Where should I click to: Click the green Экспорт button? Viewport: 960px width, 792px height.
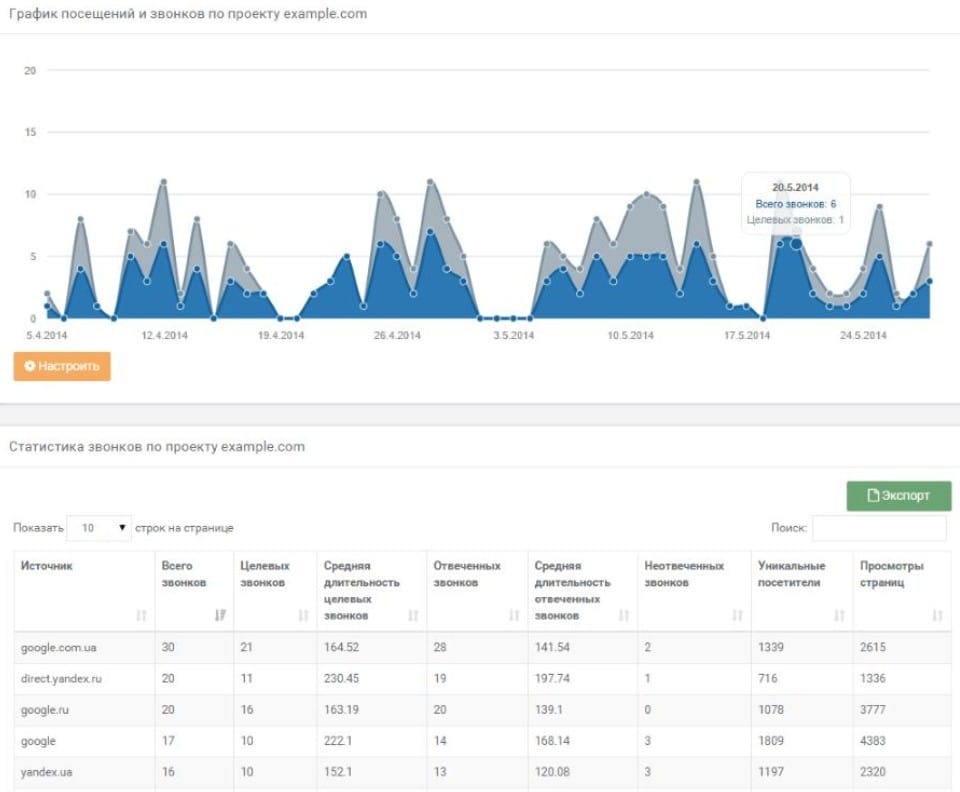point(899,495)
